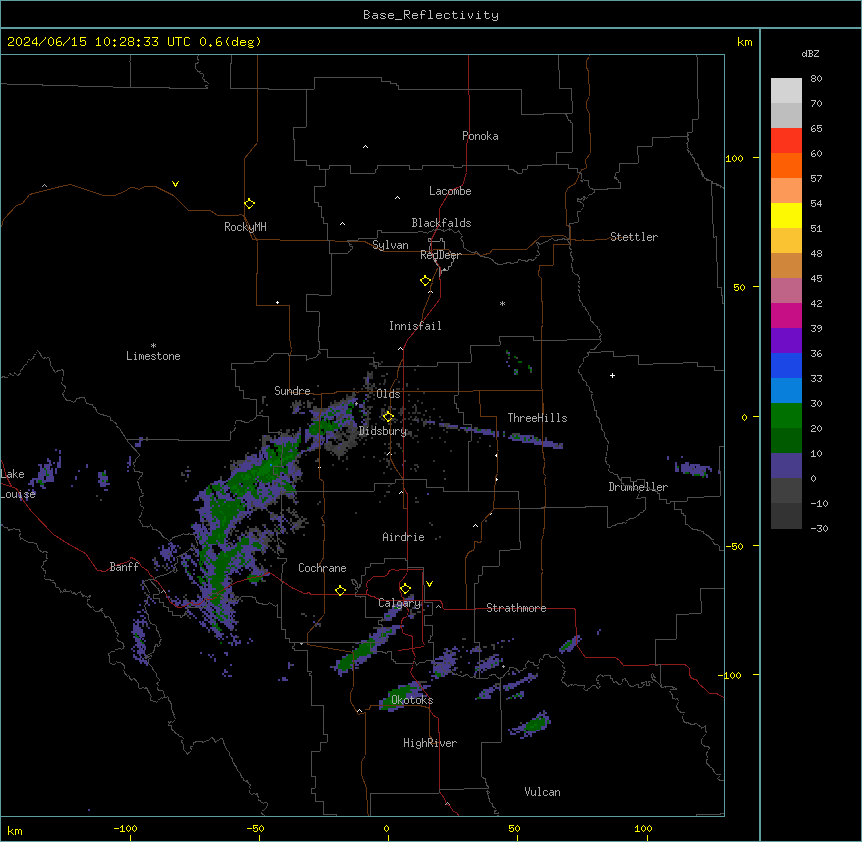Click the Innisfail city label

coord(415,326)
